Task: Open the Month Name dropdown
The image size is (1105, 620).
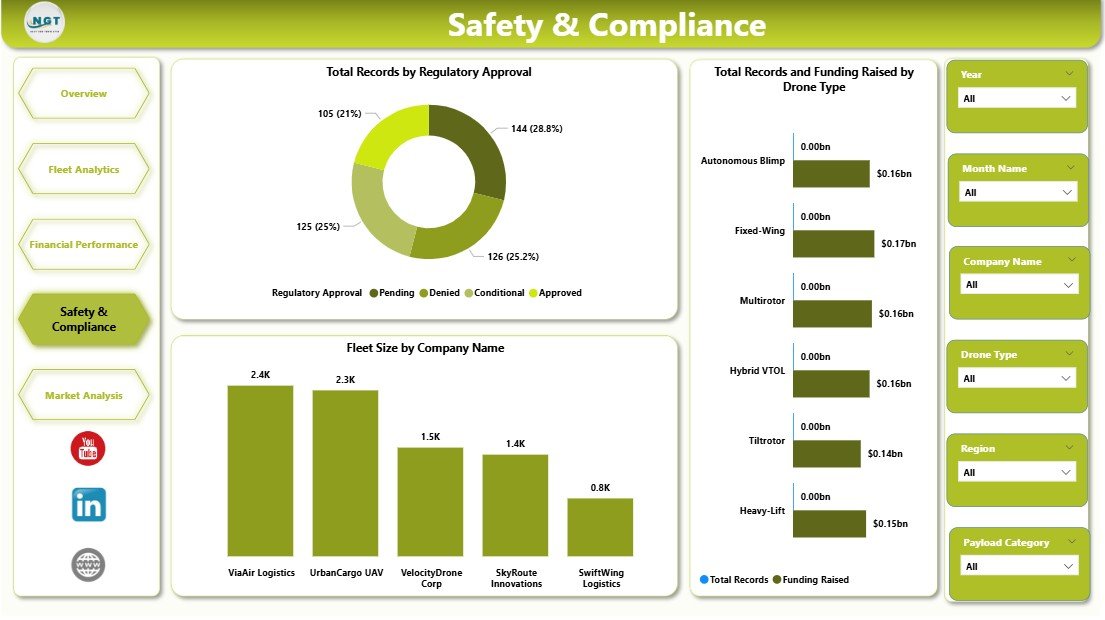Action: pyautogui.click(x=1017, y=192)
